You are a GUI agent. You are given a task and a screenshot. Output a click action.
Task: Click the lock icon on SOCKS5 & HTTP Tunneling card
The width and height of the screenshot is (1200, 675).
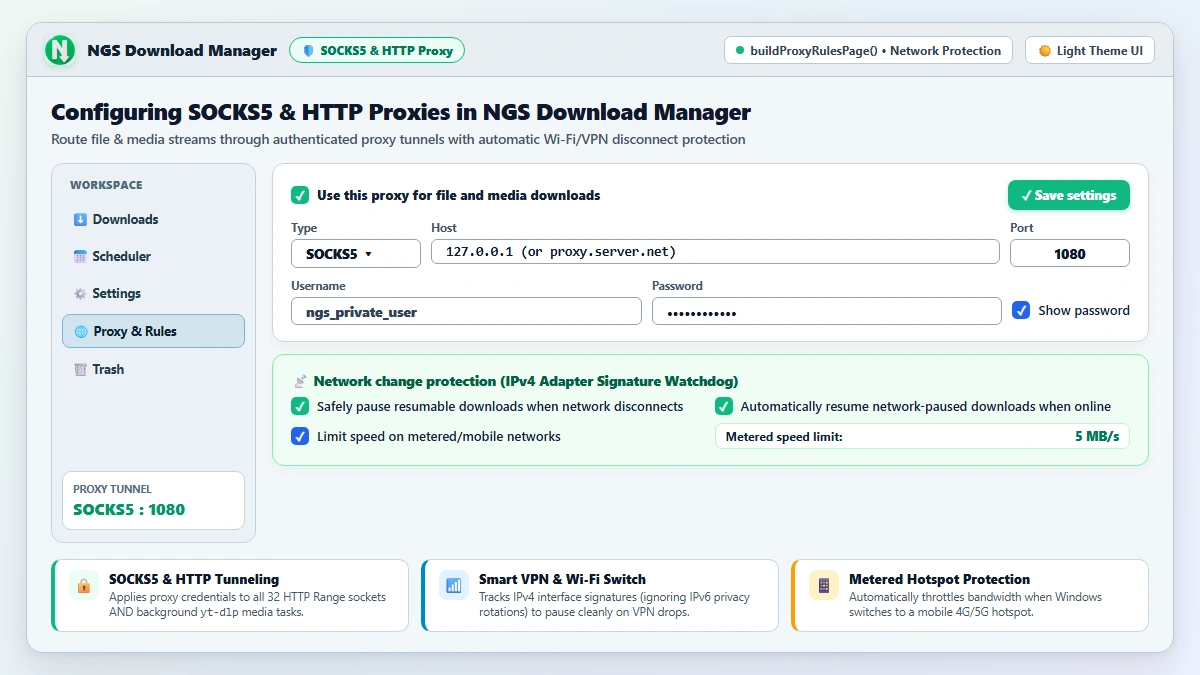[84, 585]
